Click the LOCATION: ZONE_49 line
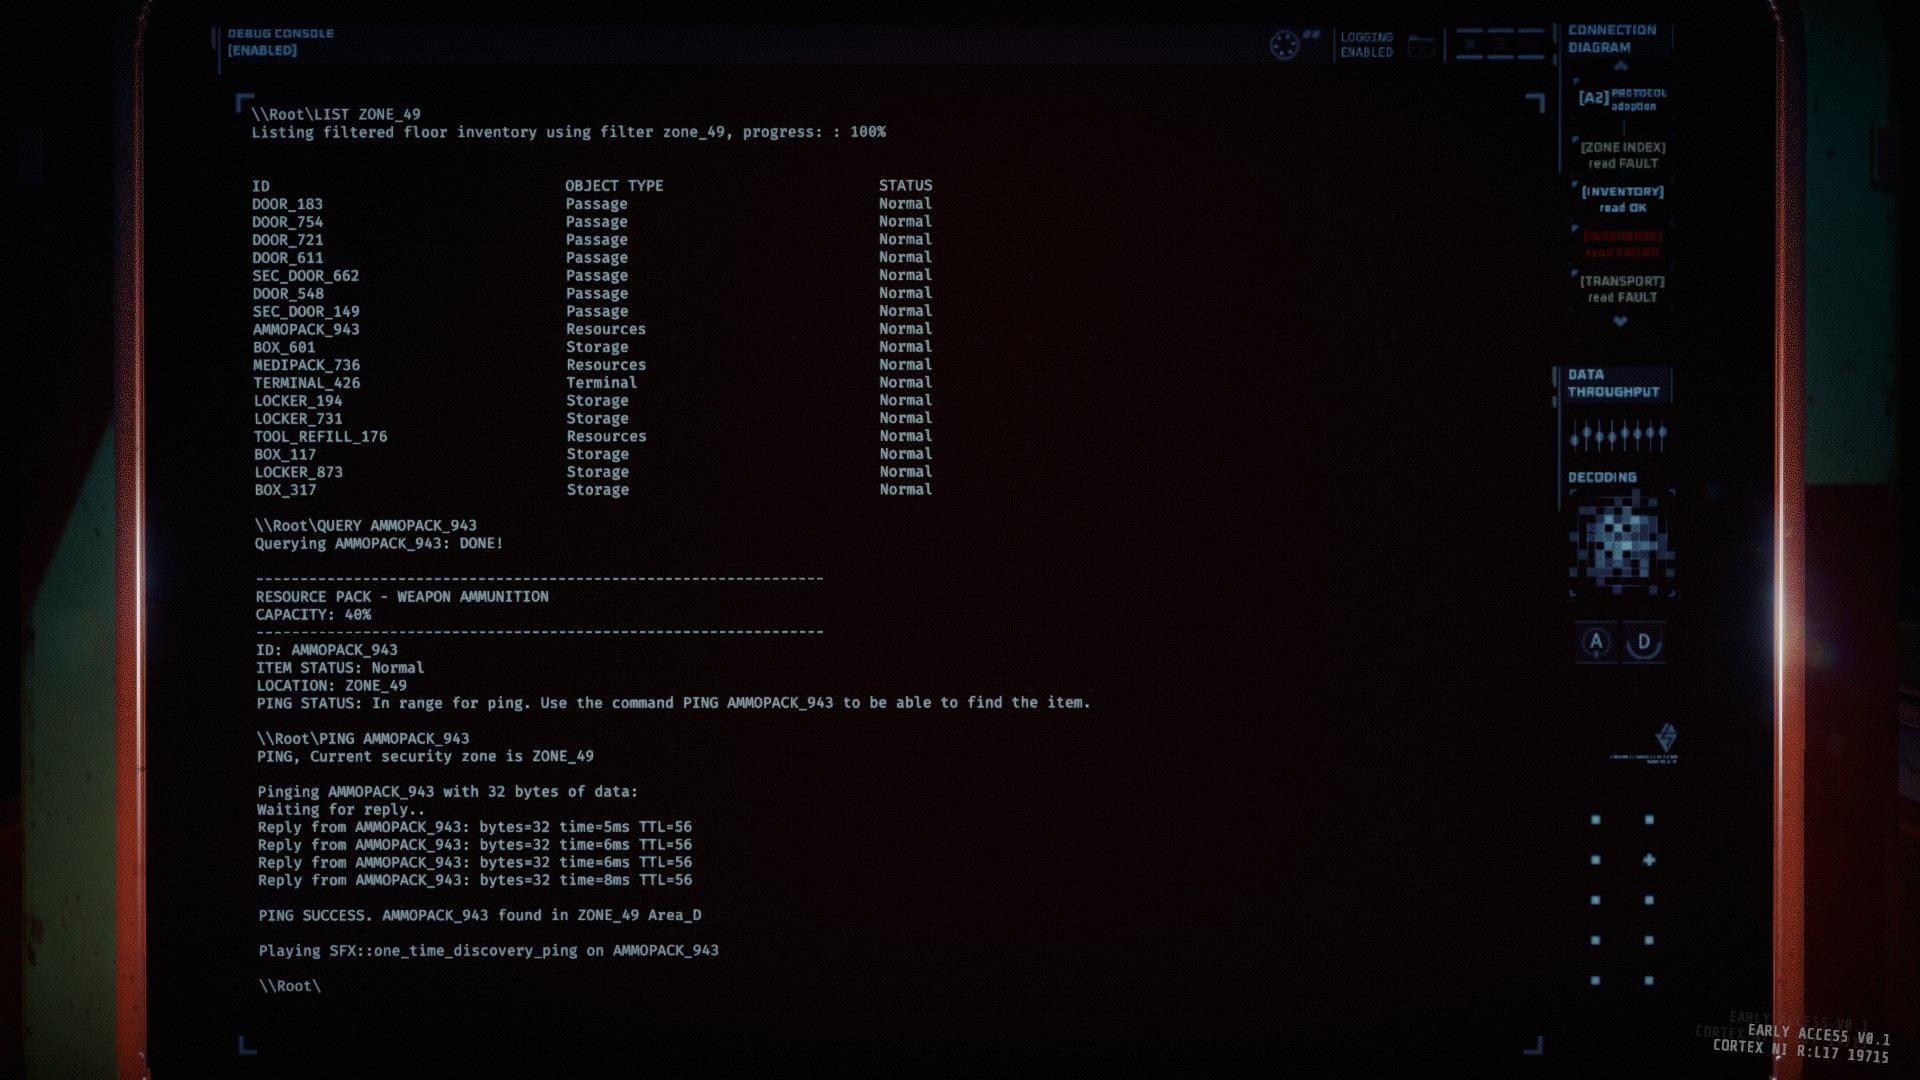Viewport: 1920px width, 1080px height. click(x=331, y=685)
